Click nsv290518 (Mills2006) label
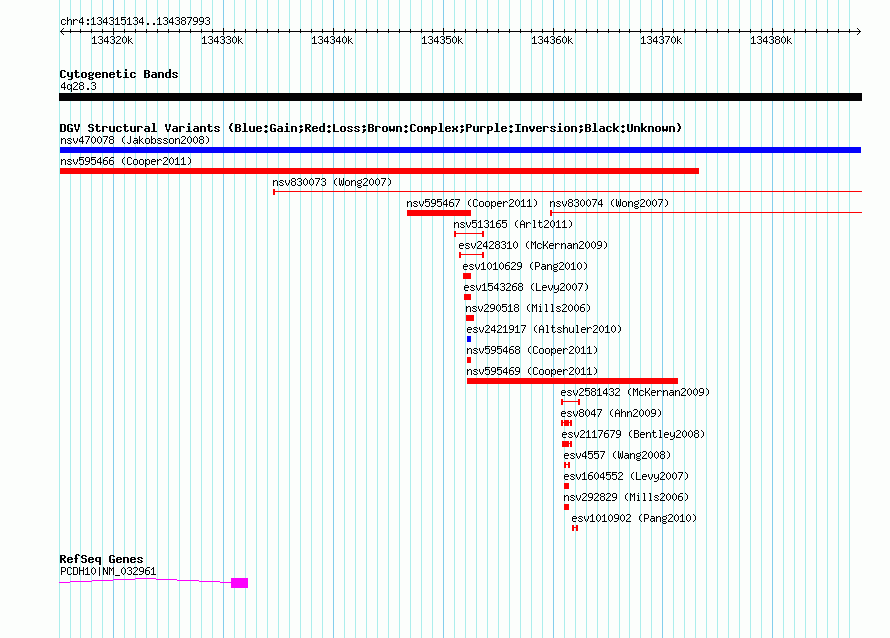Viewport: 890px width, 638px height. click(x=528, y=308)
